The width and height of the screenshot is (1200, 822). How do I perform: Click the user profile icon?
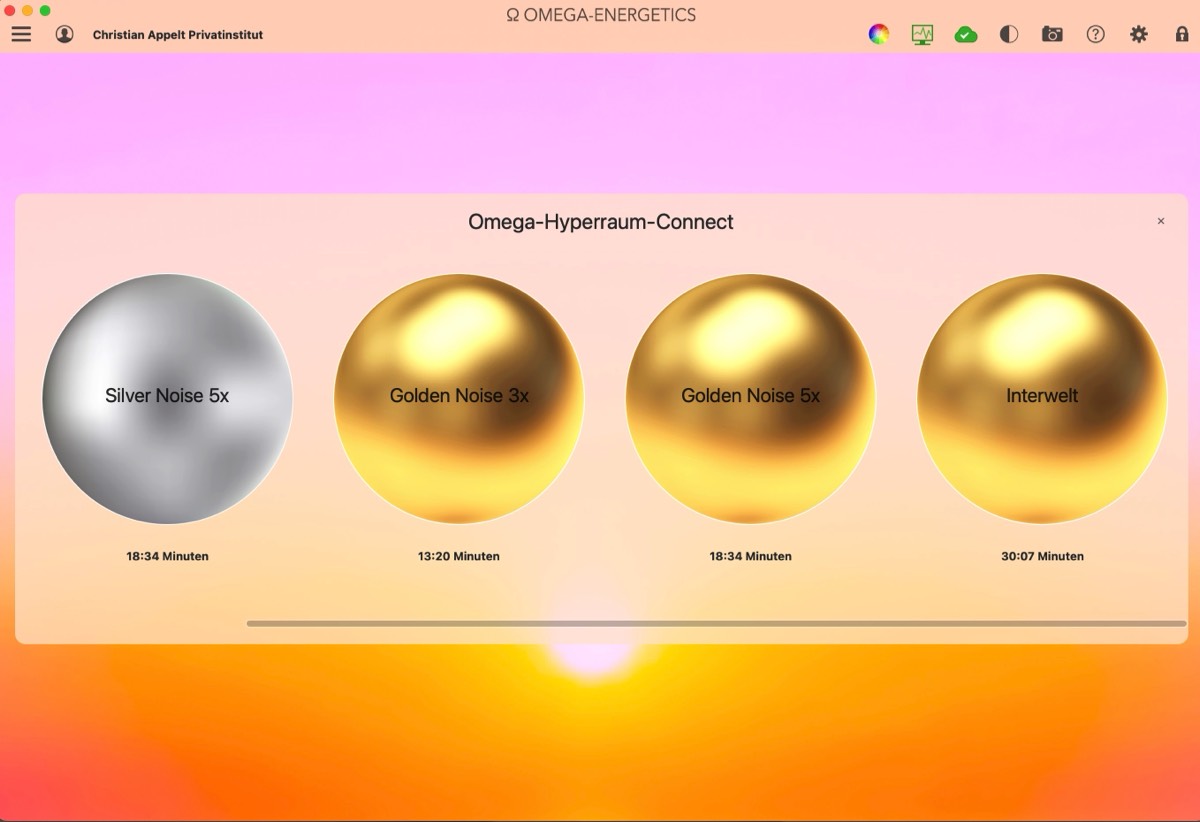tap(65, 34)
